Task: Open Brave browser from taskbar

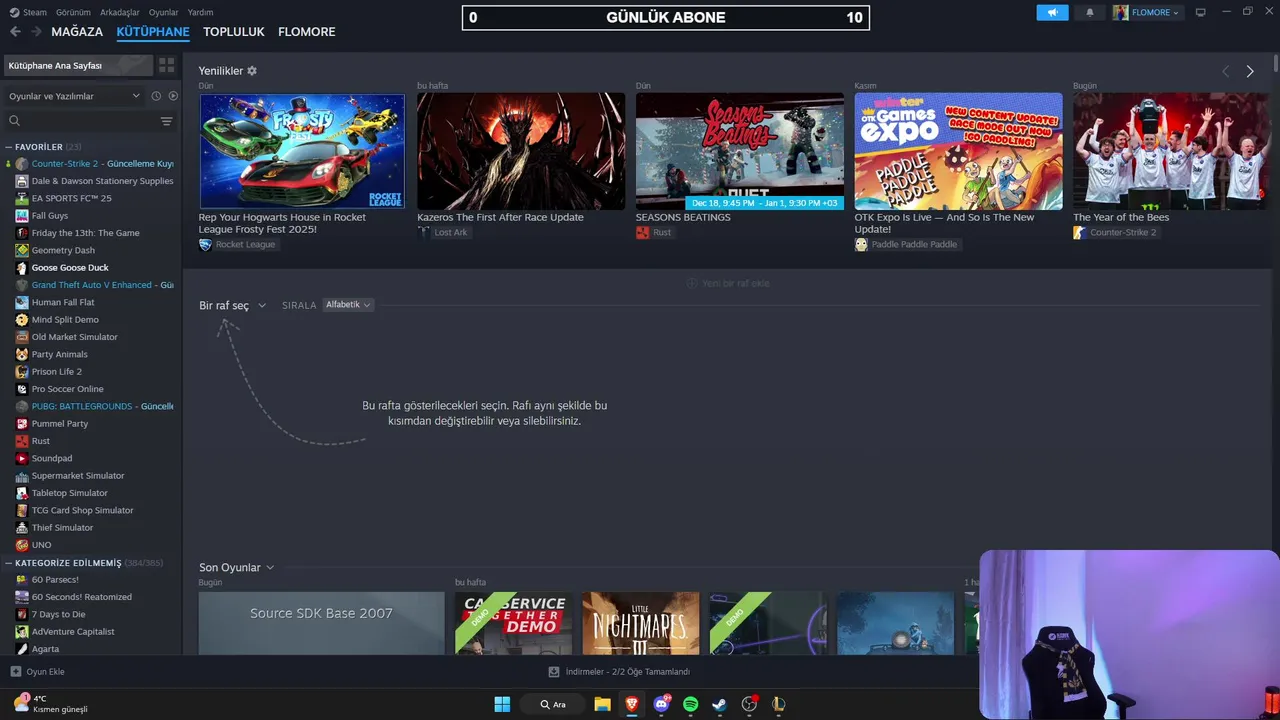Action: pos(632,704)
